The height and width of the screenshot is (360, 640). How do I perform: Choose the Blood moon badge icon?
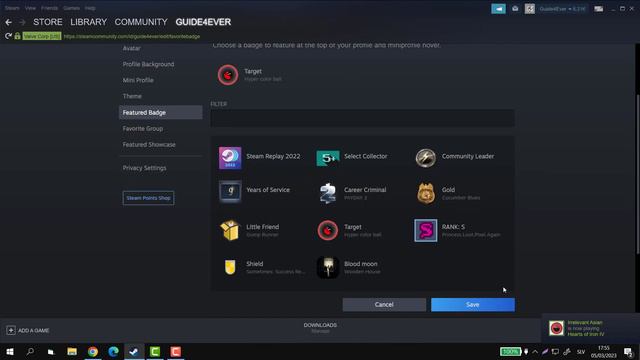click(328, 267)
